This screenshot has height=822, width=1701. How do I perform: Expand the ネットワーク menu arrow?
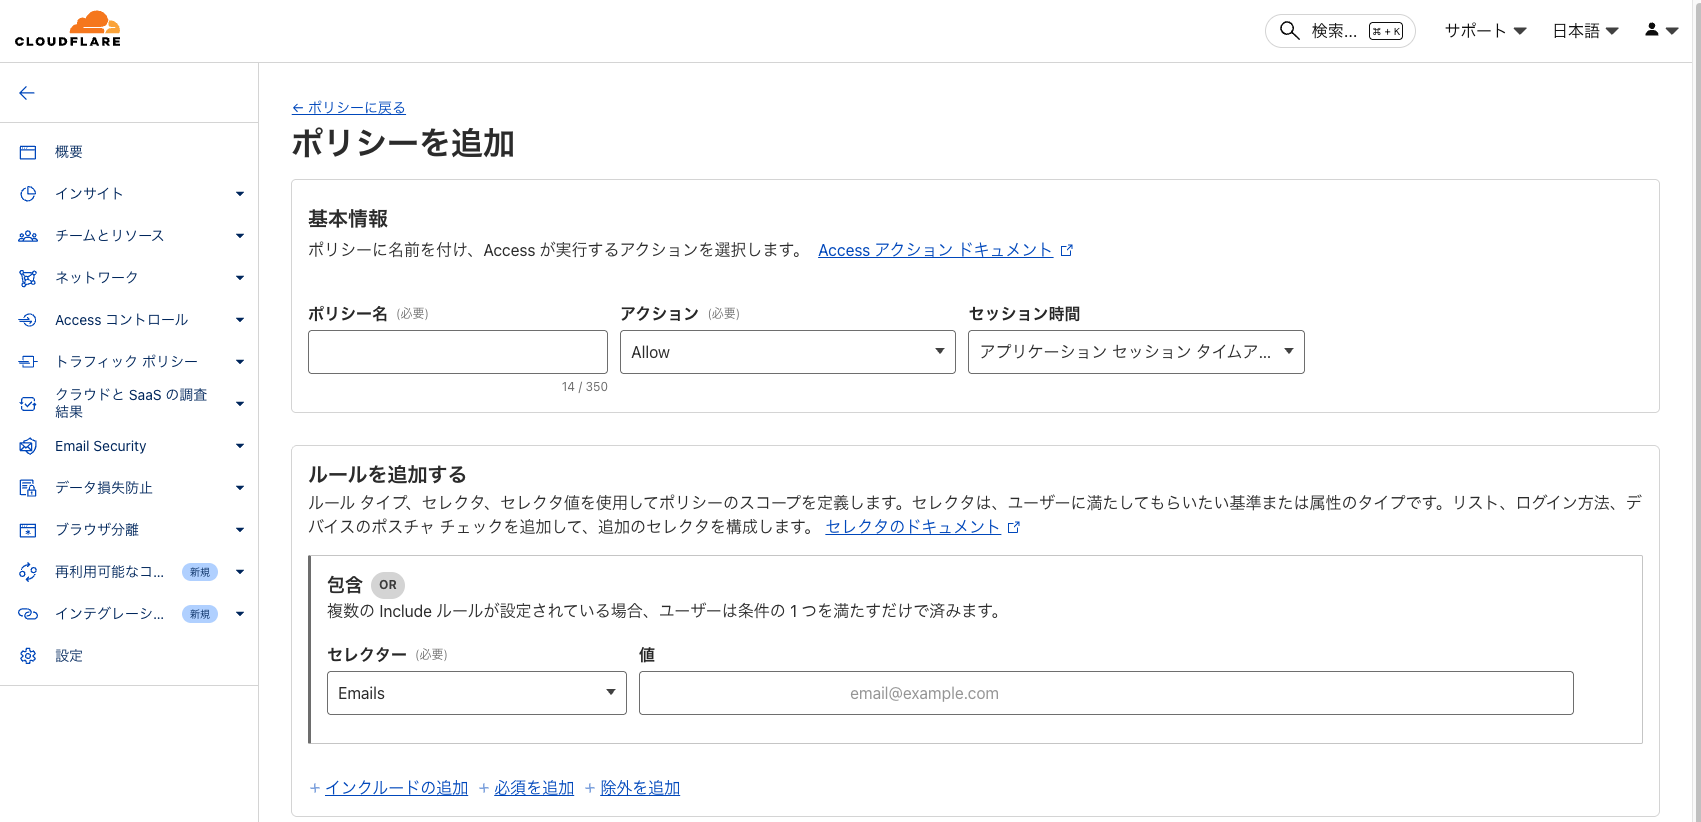point(240,278)
